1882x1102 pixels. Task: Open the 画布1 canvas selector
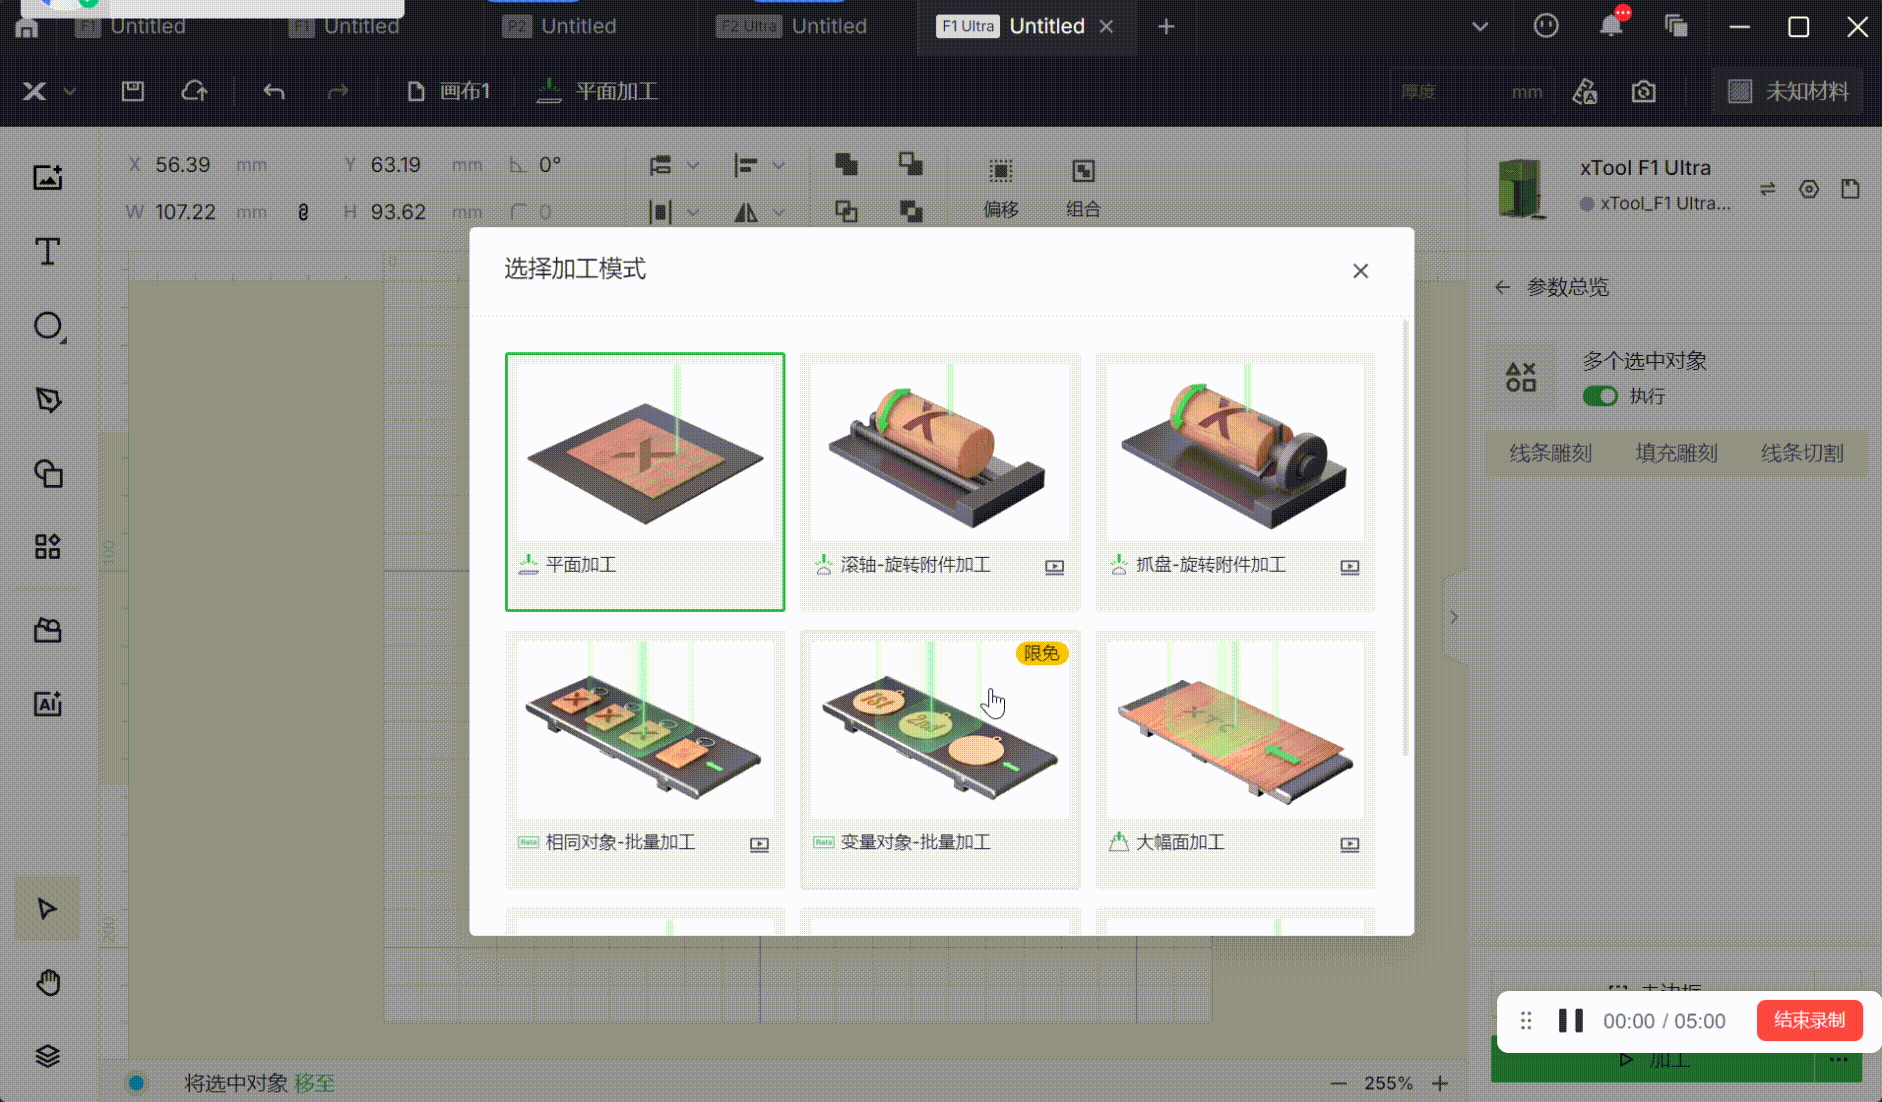[x=449, y=91]
